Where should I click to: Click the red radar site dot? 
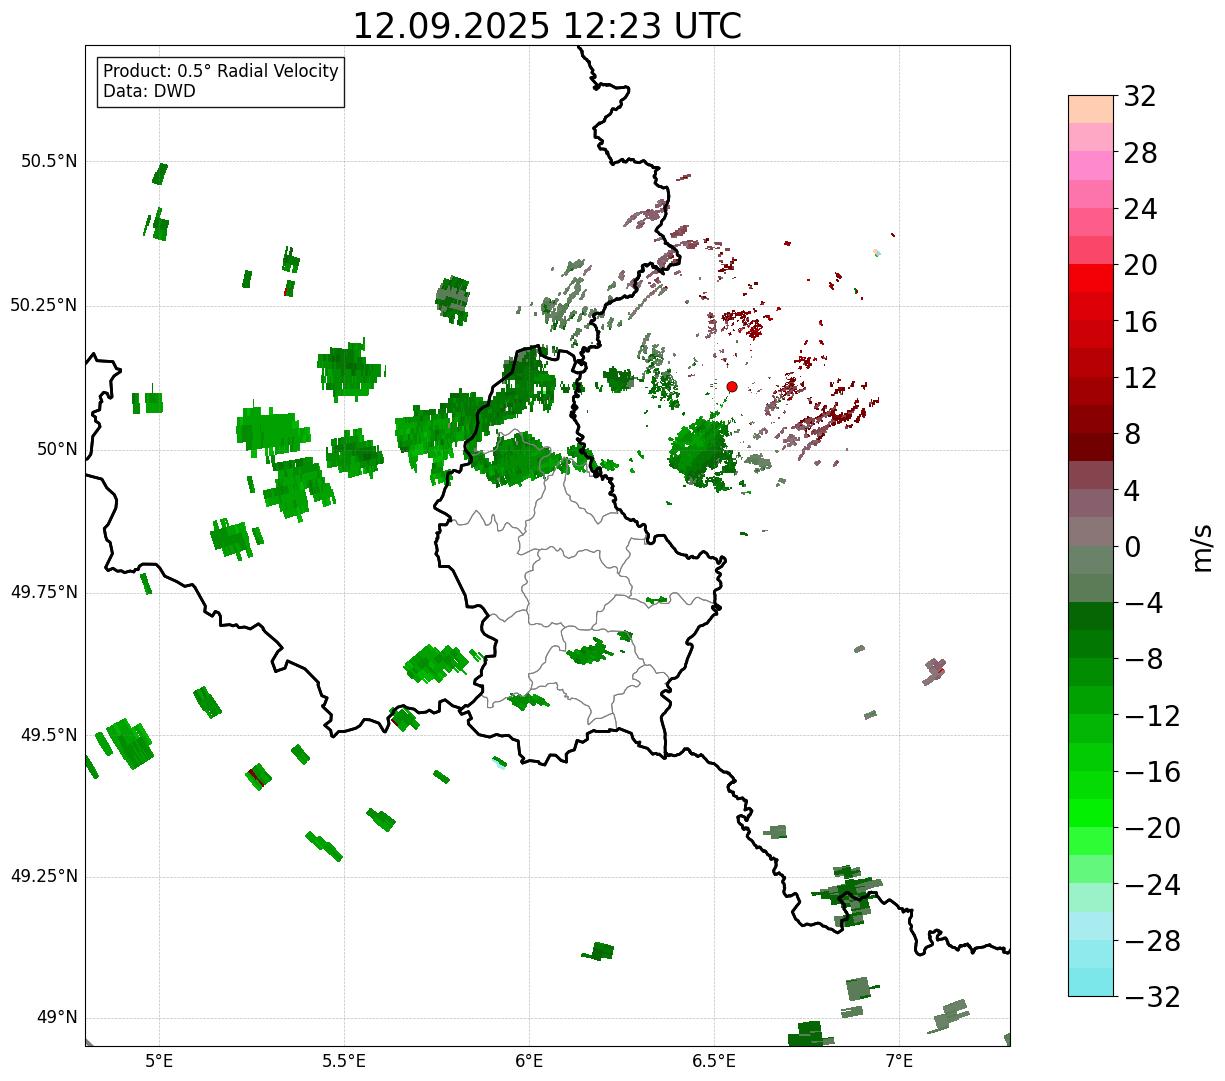[732, 386]
